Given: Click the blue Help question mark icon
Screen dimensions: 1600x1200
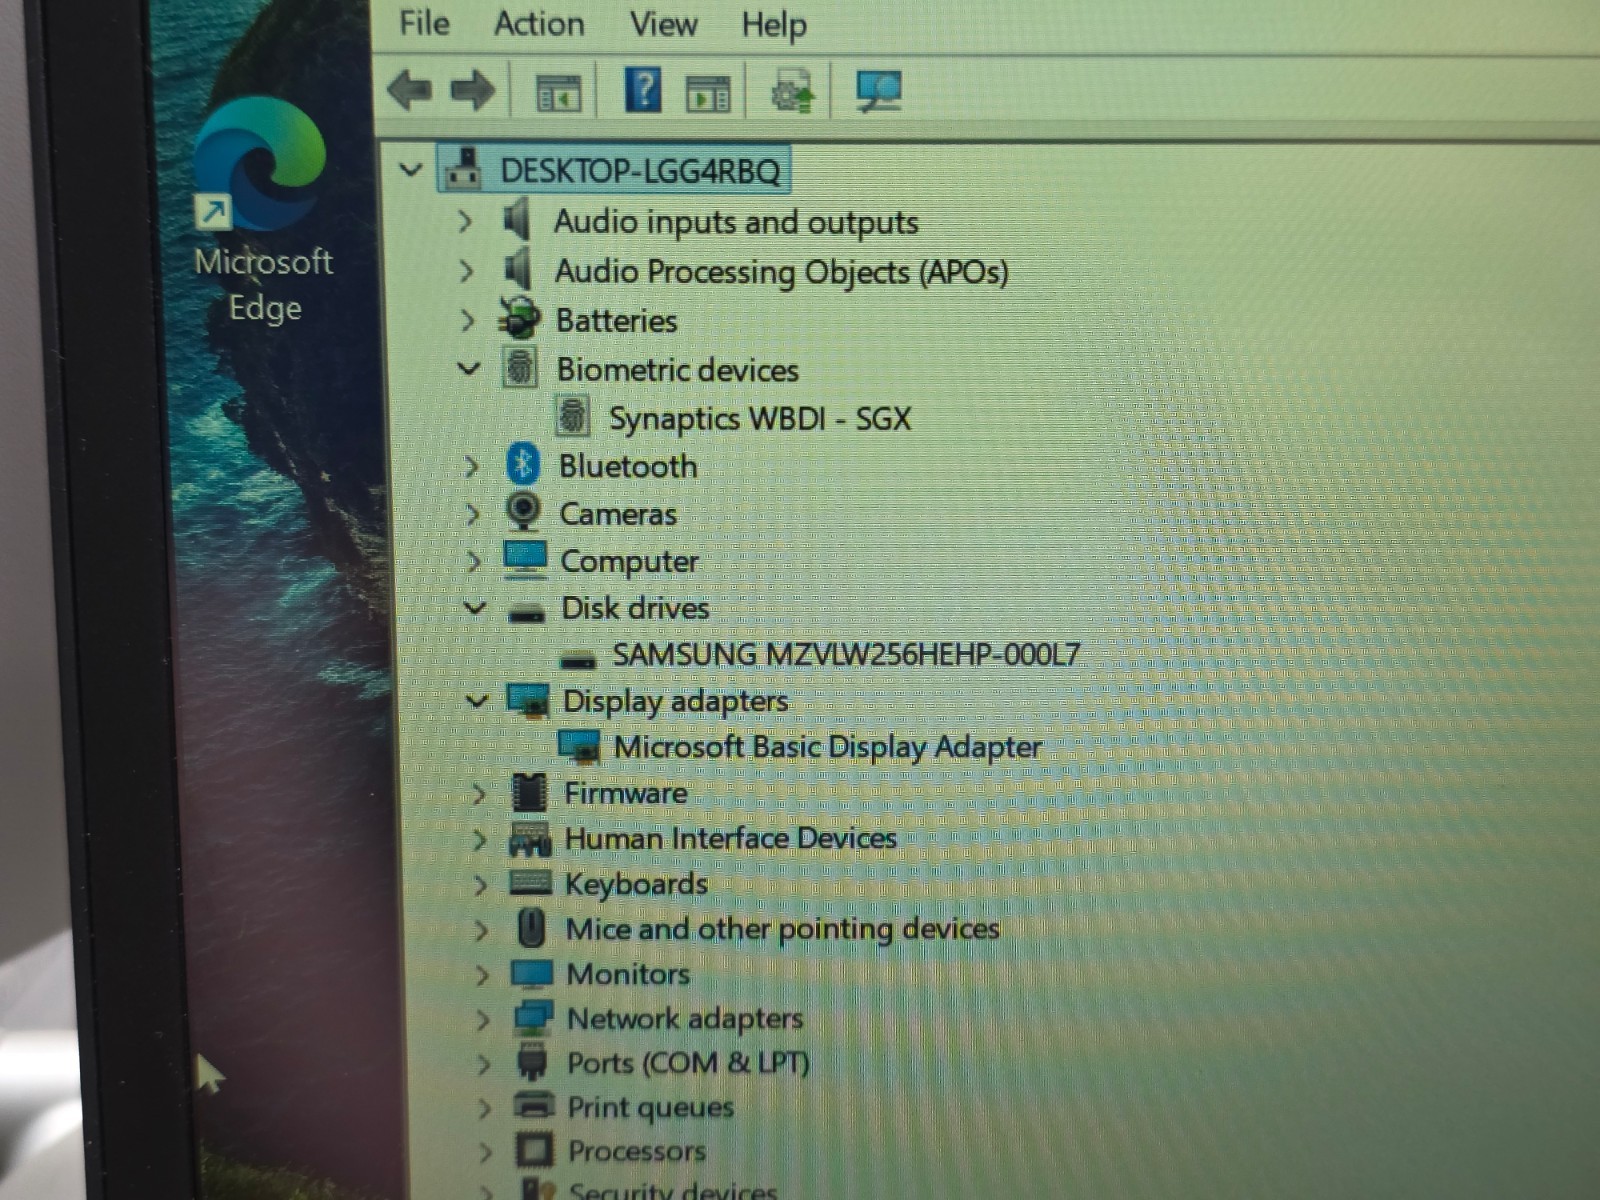Looking at the screenshot, I should coord(643,89).
